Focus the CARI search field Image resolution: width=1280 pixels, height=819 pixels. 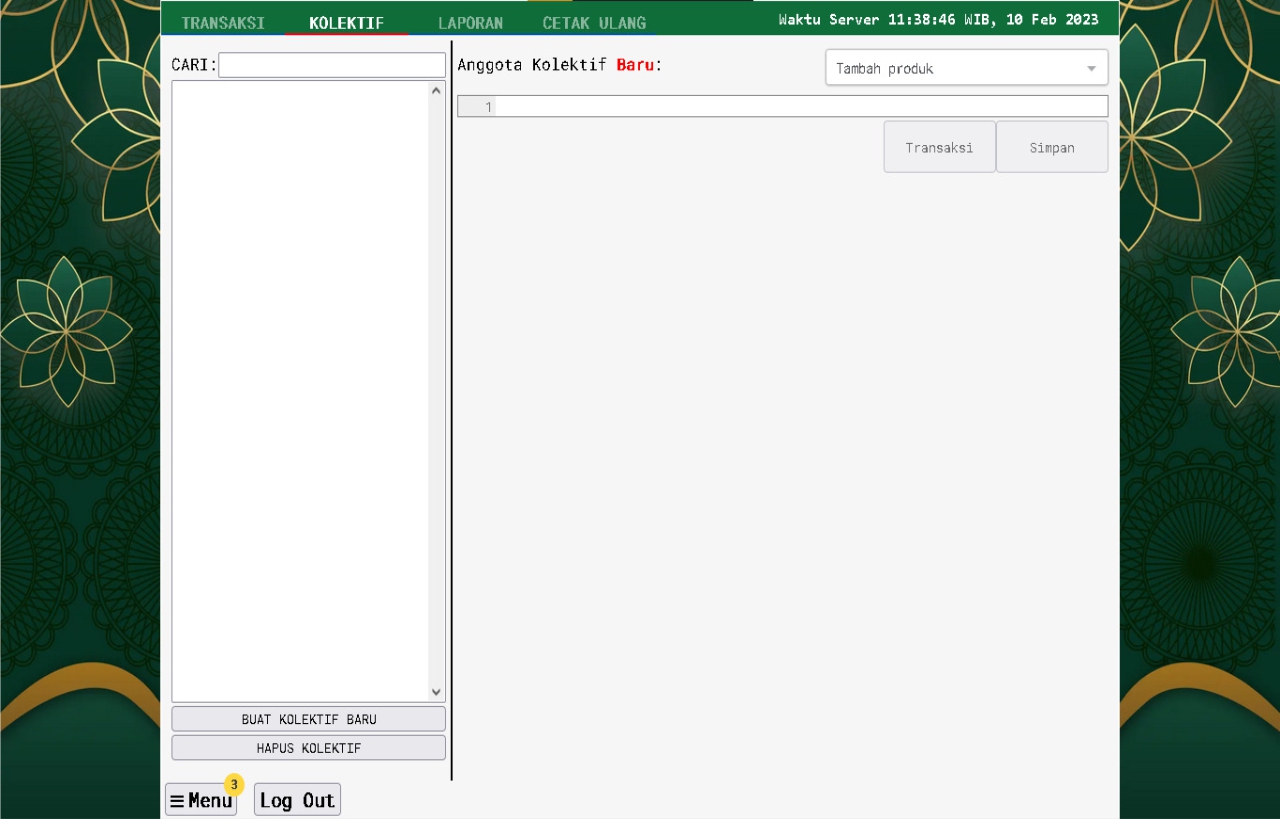click(x=332, y=65)
